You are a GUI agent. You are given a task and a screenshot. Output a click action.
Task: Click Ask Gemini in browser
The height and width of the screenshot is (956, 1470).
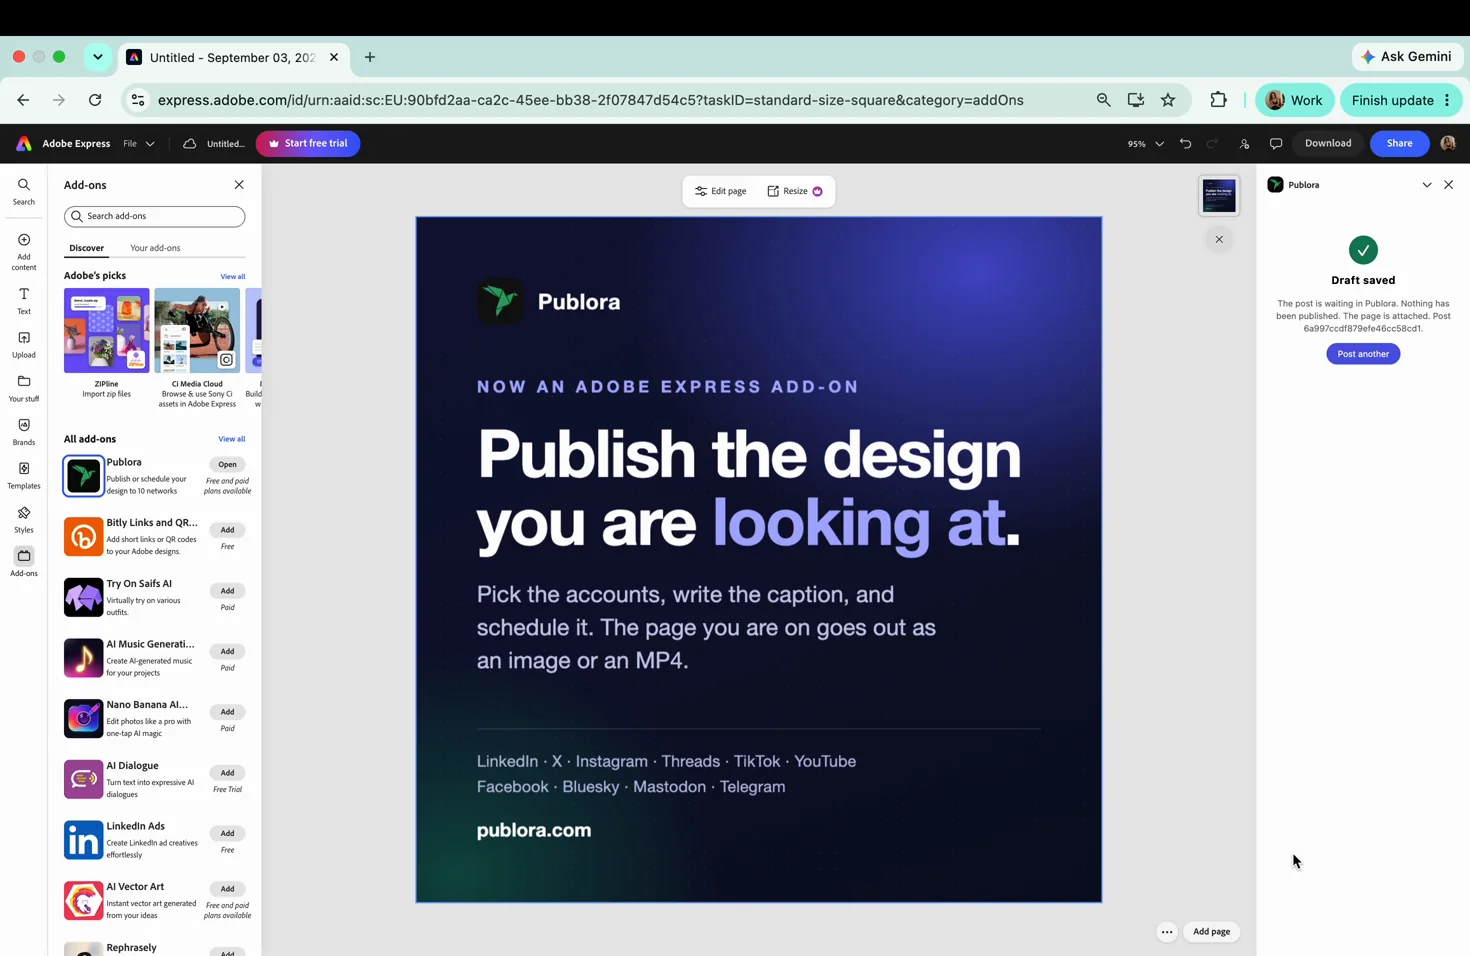click(1407, 57)
